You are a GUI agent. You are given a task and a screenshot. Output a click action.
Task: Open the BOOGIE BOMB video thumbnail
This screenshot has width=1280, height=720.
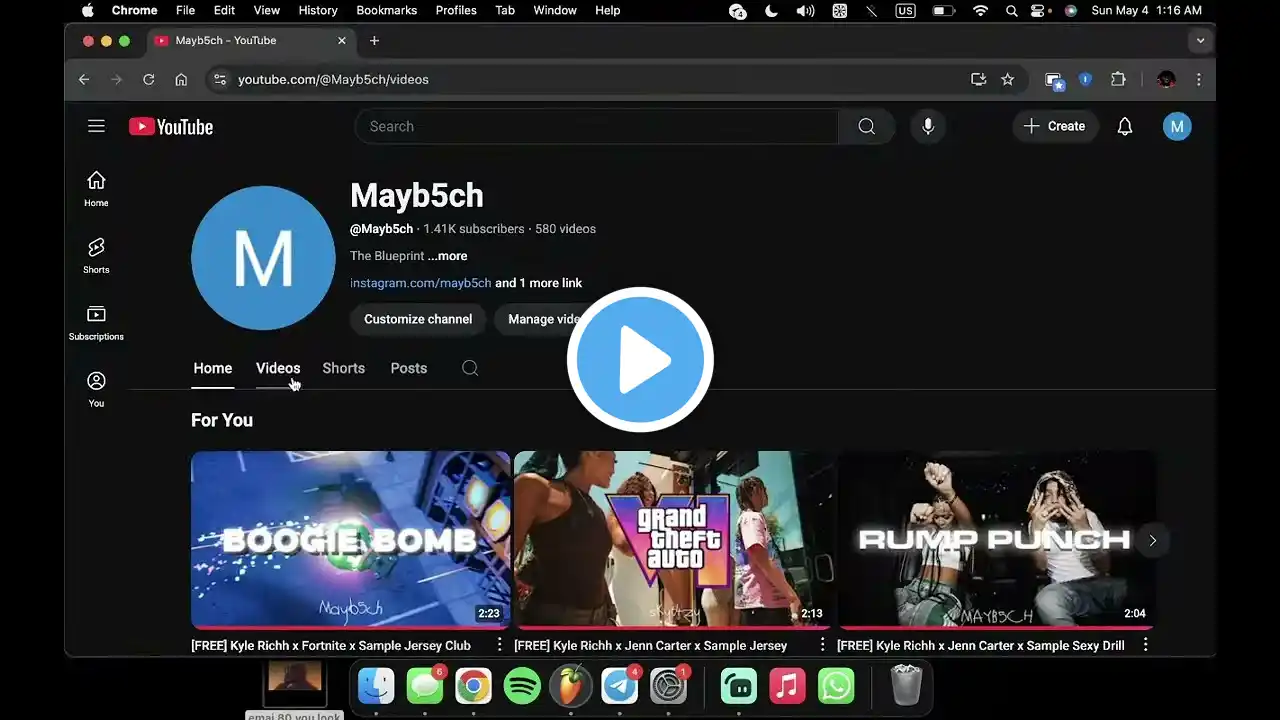click(351, 539)
